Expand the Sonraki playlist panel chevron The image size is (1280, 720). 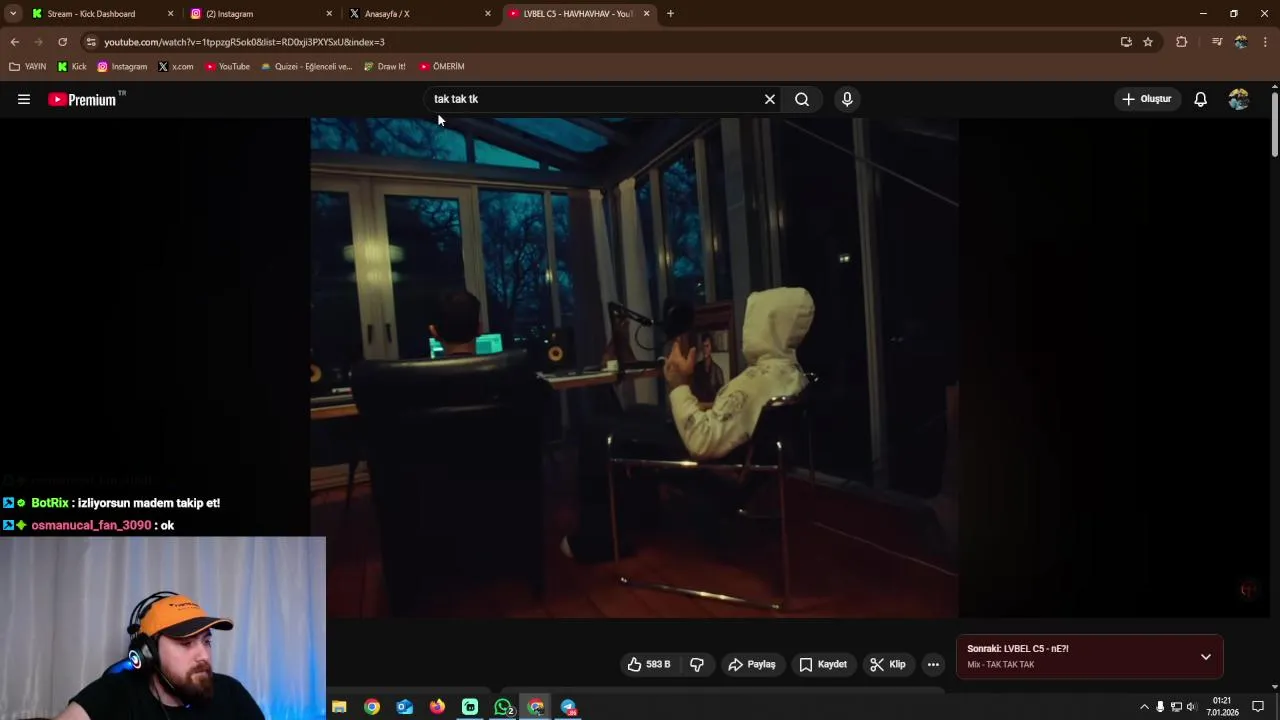[x=1206, y=657]
